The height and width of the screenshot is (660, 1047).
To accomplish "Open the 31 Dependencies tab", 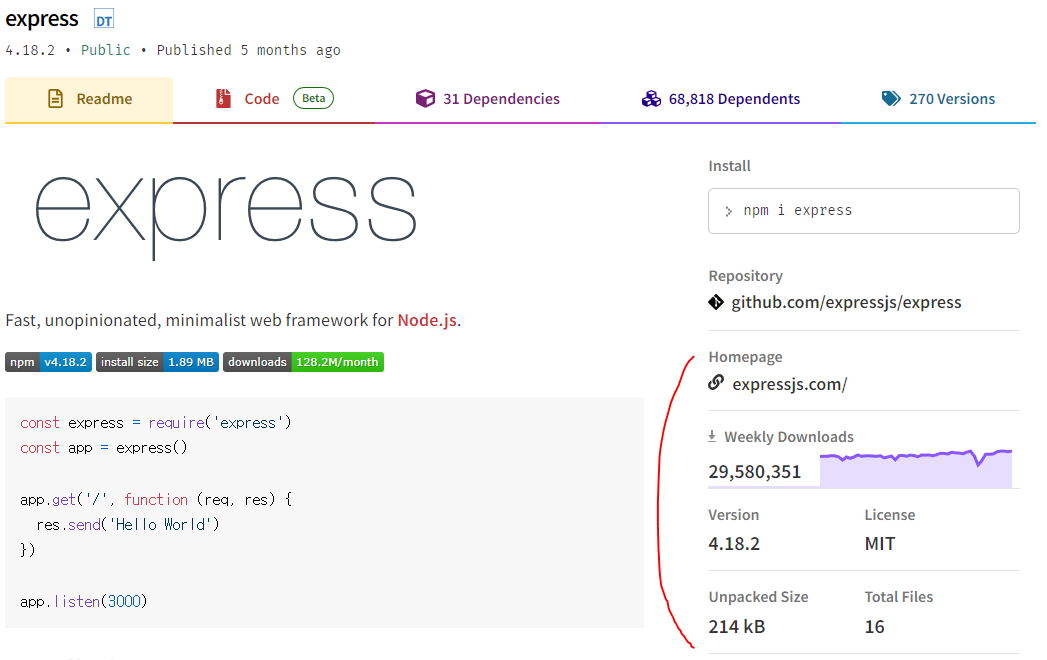I will (487, 100).
